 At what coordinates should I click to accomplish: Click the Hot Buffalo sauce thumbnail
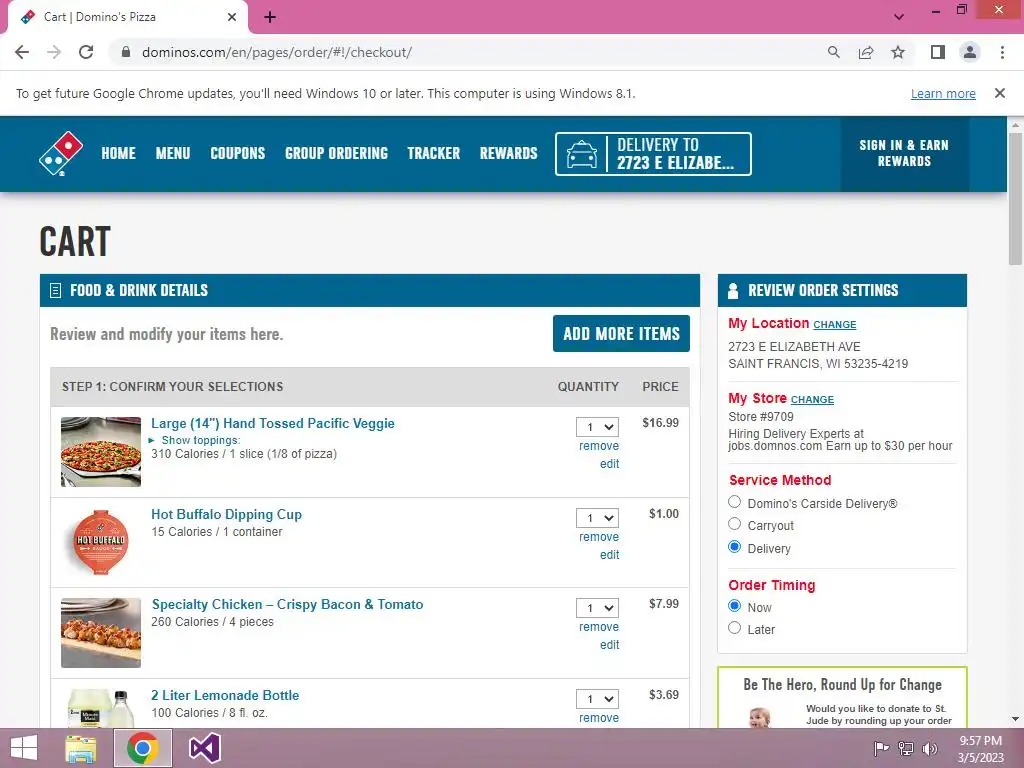tap(101, 542)
